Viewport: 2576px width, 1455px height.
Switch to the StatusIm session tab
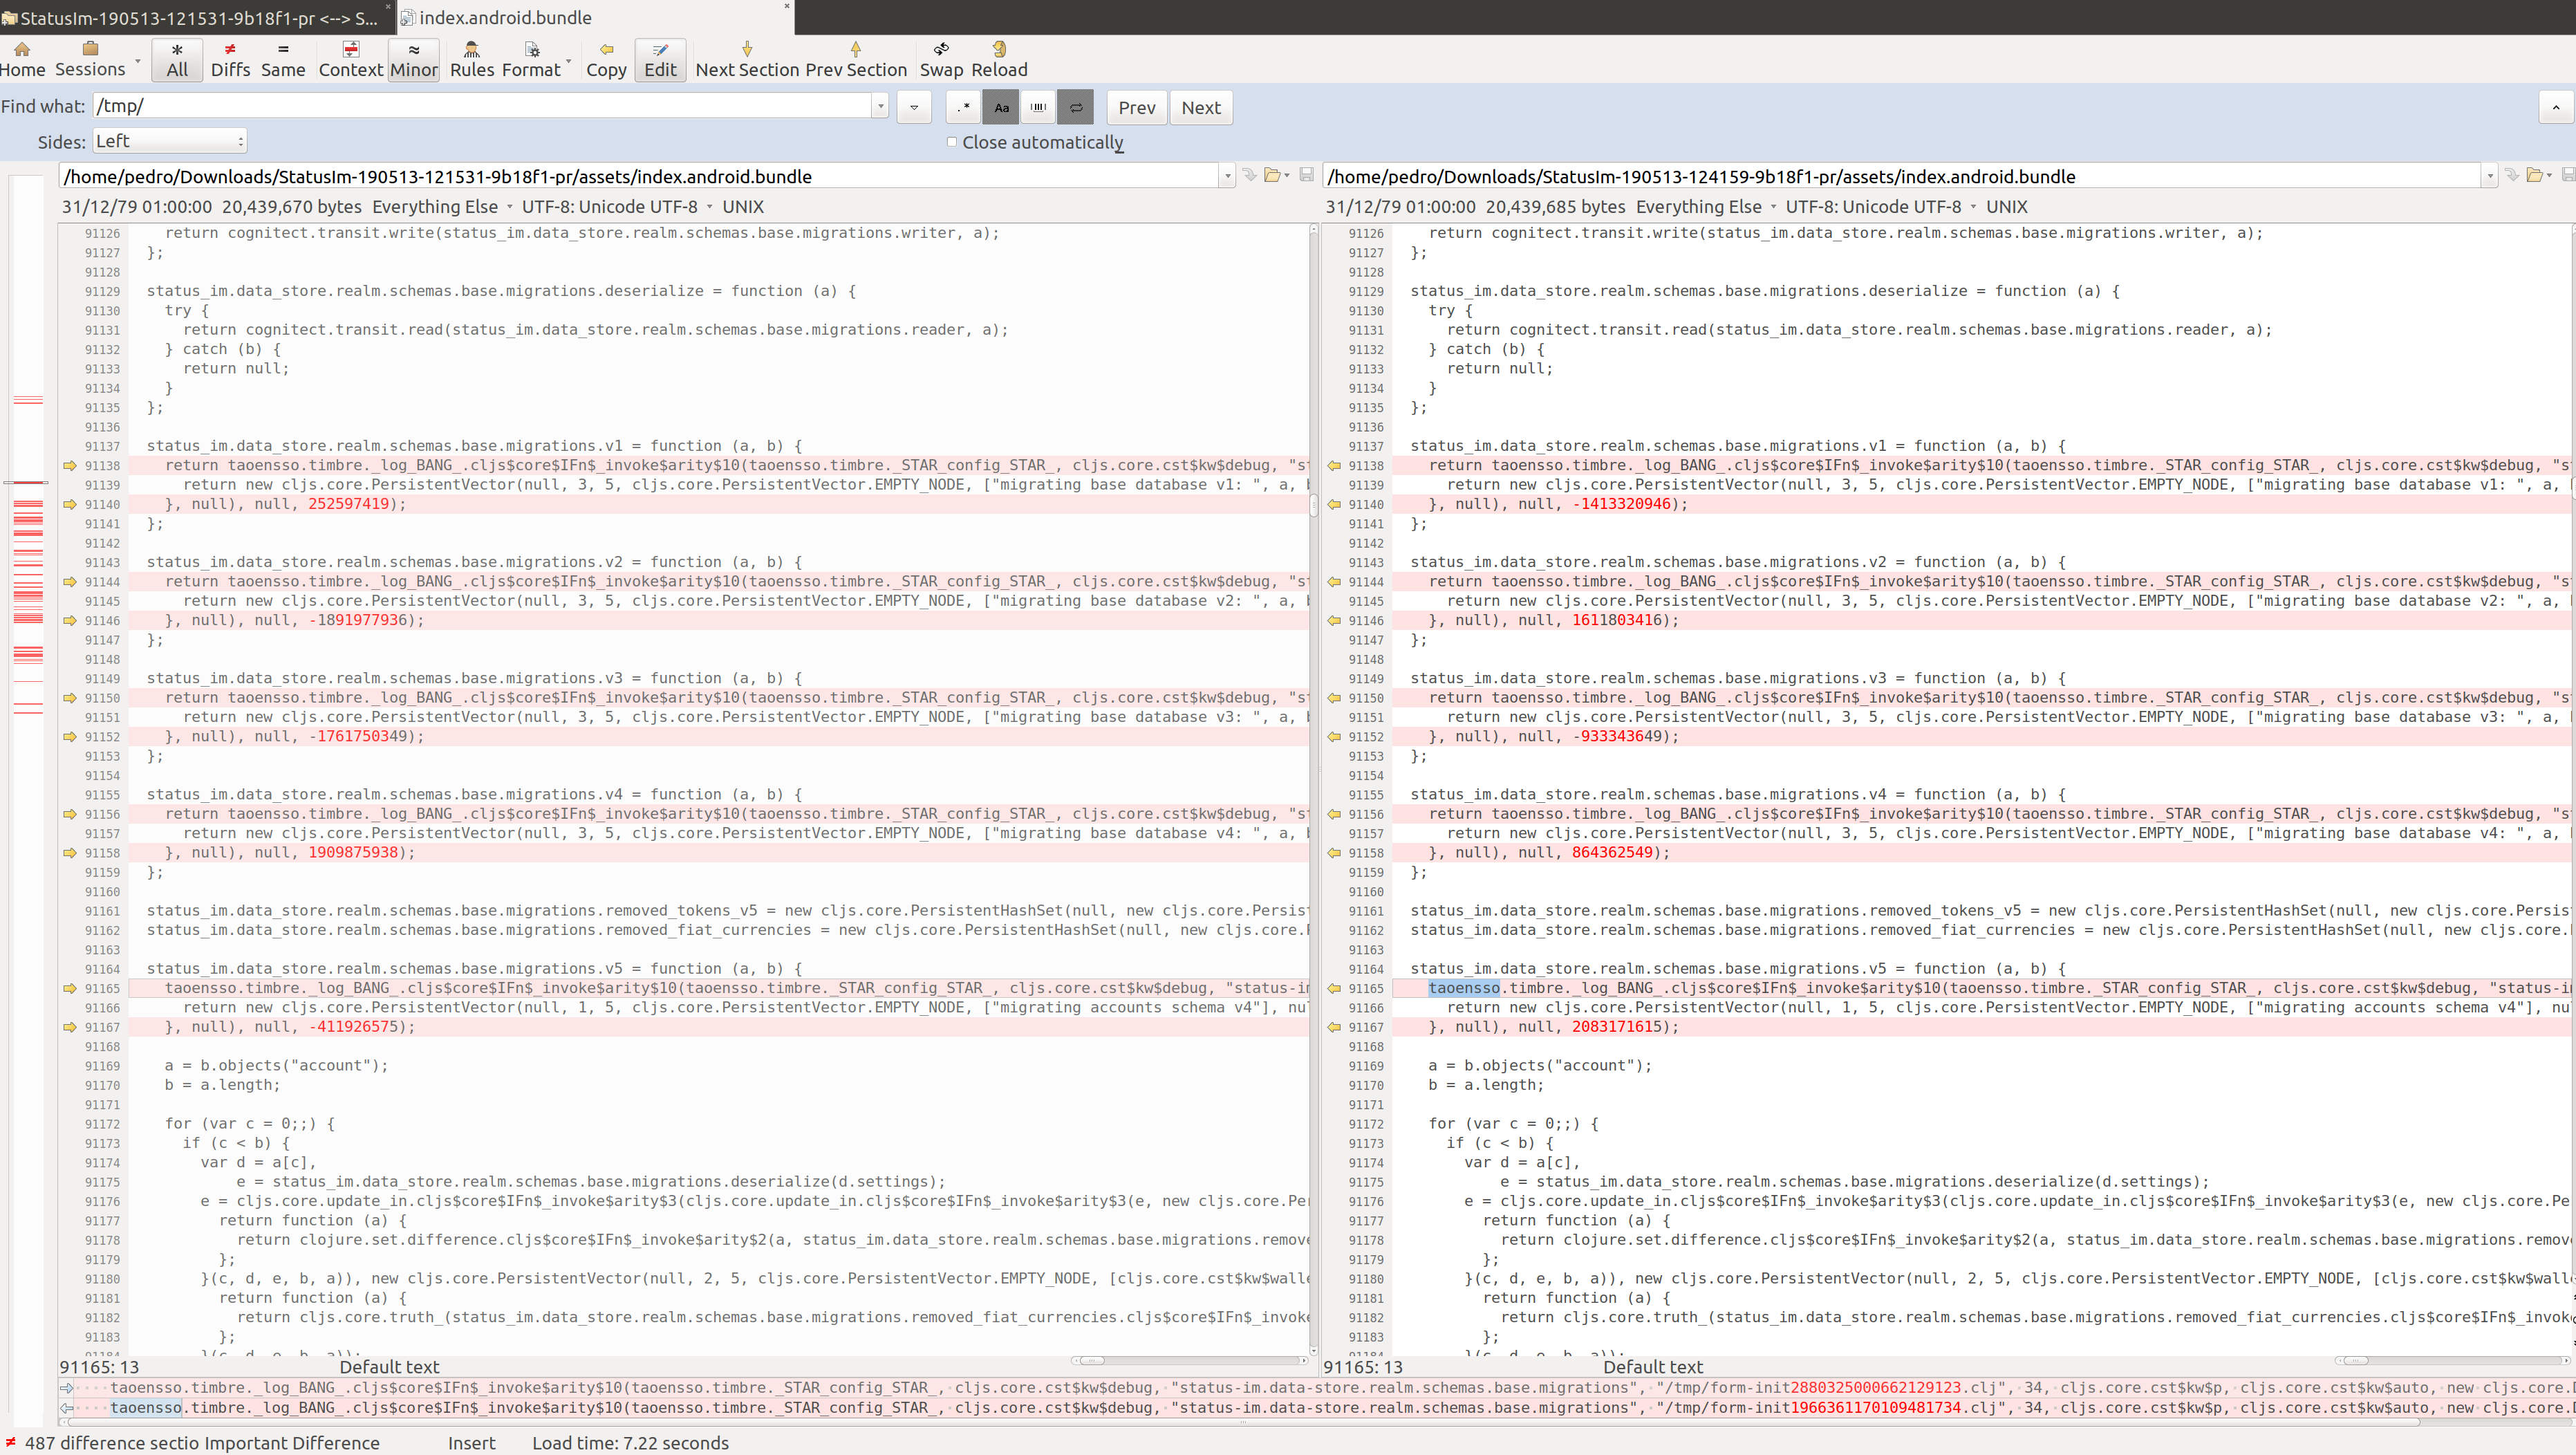pos(197,17)
